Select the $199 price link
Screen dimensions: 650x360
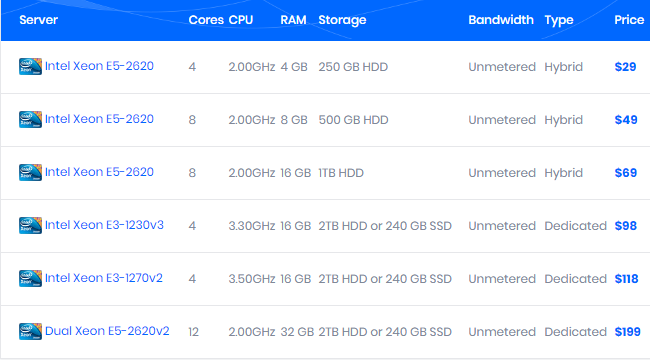pos(627,332)
